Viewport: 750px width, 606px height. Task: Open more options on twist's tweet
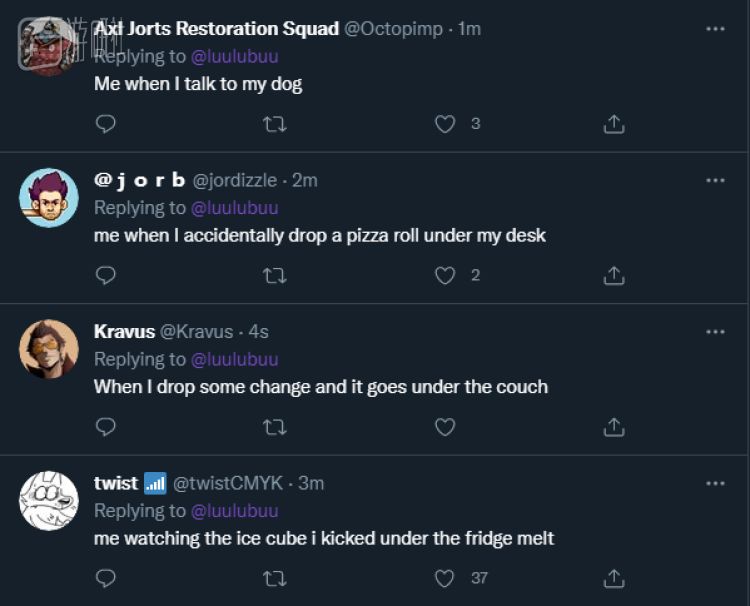click(x=715, y=483)
